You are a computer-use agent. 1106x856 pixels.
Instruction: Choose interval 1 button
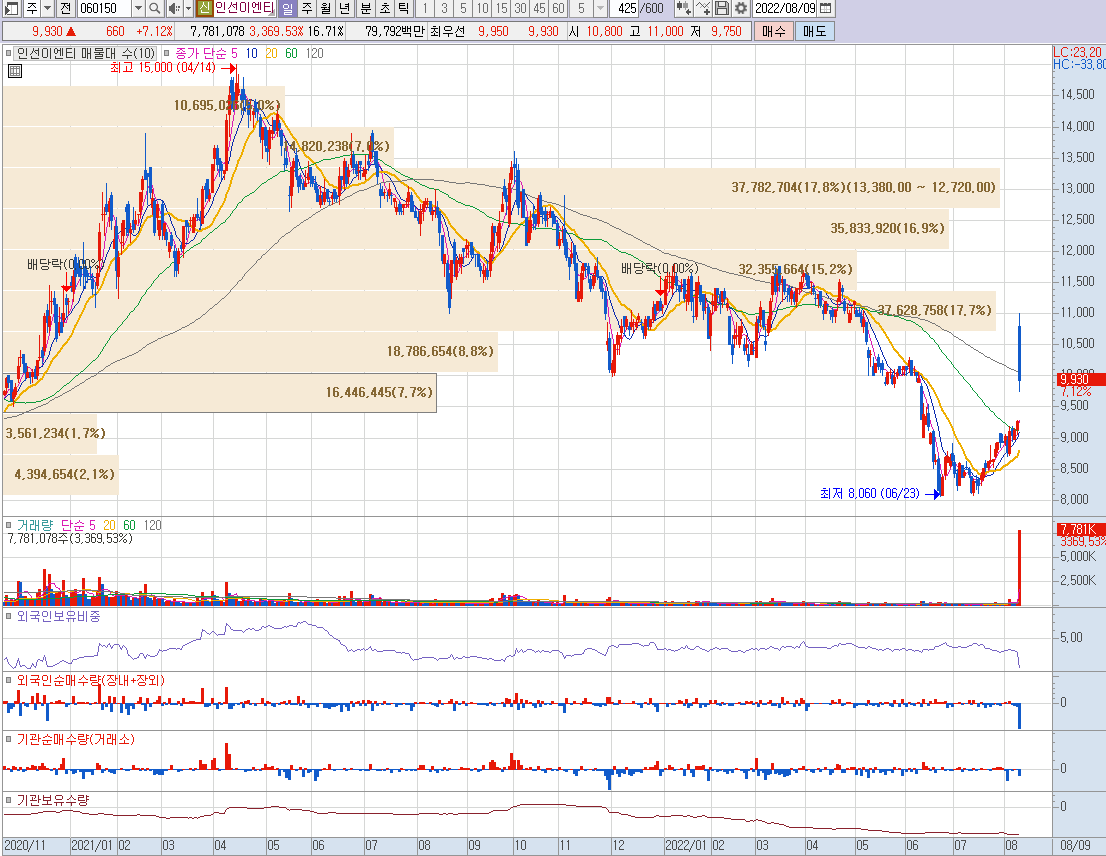[425, 8]
